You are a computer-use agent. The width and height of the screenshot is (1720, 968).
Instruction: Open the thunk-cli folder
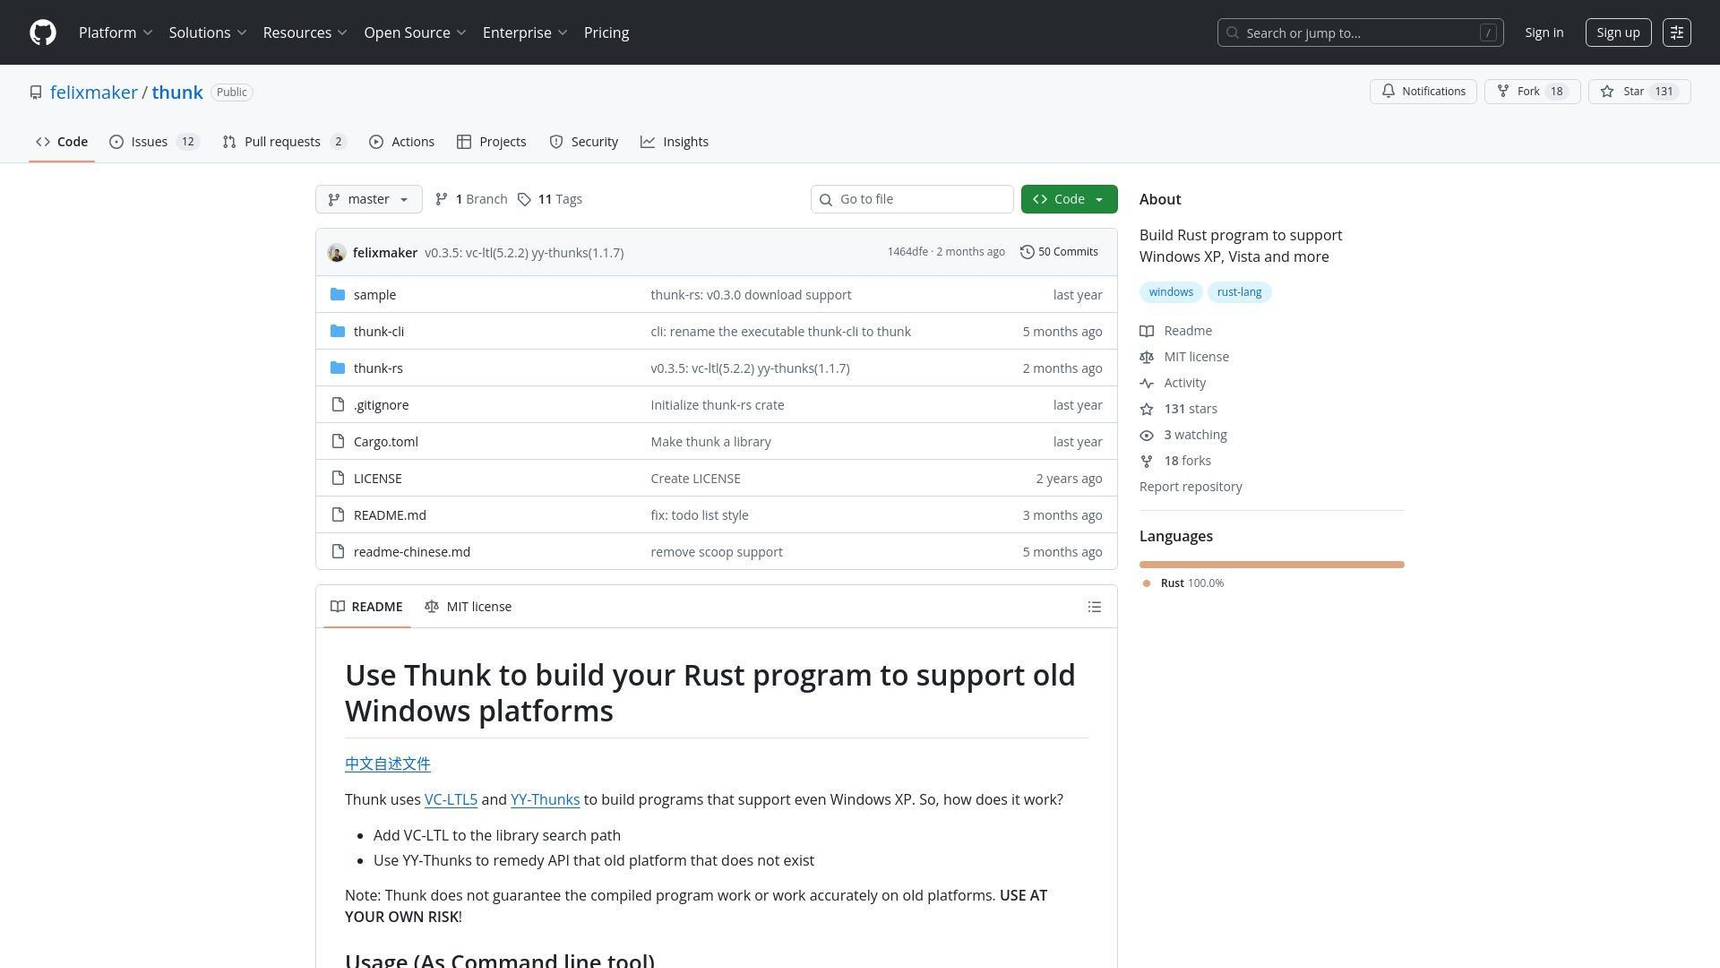378,332
